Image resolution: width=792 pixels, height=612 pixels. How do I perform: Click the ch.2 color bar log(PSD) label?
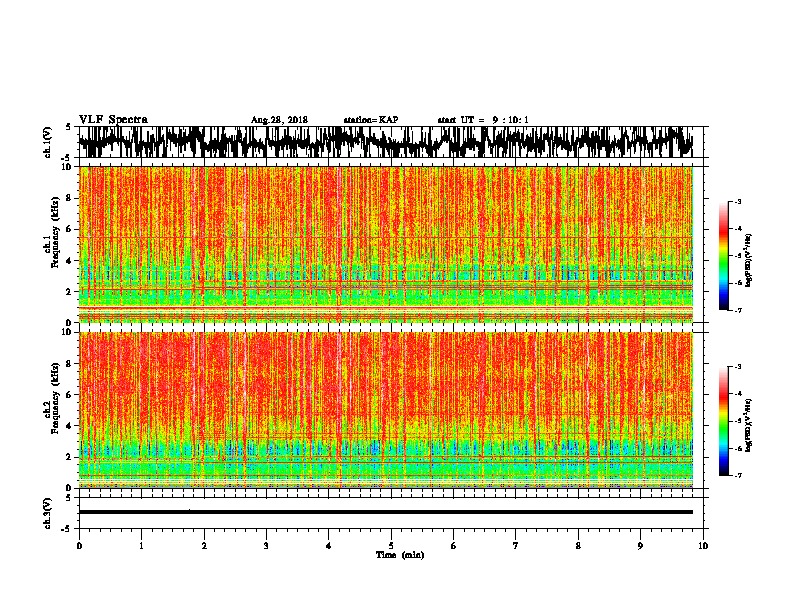[x=749, y=426]
